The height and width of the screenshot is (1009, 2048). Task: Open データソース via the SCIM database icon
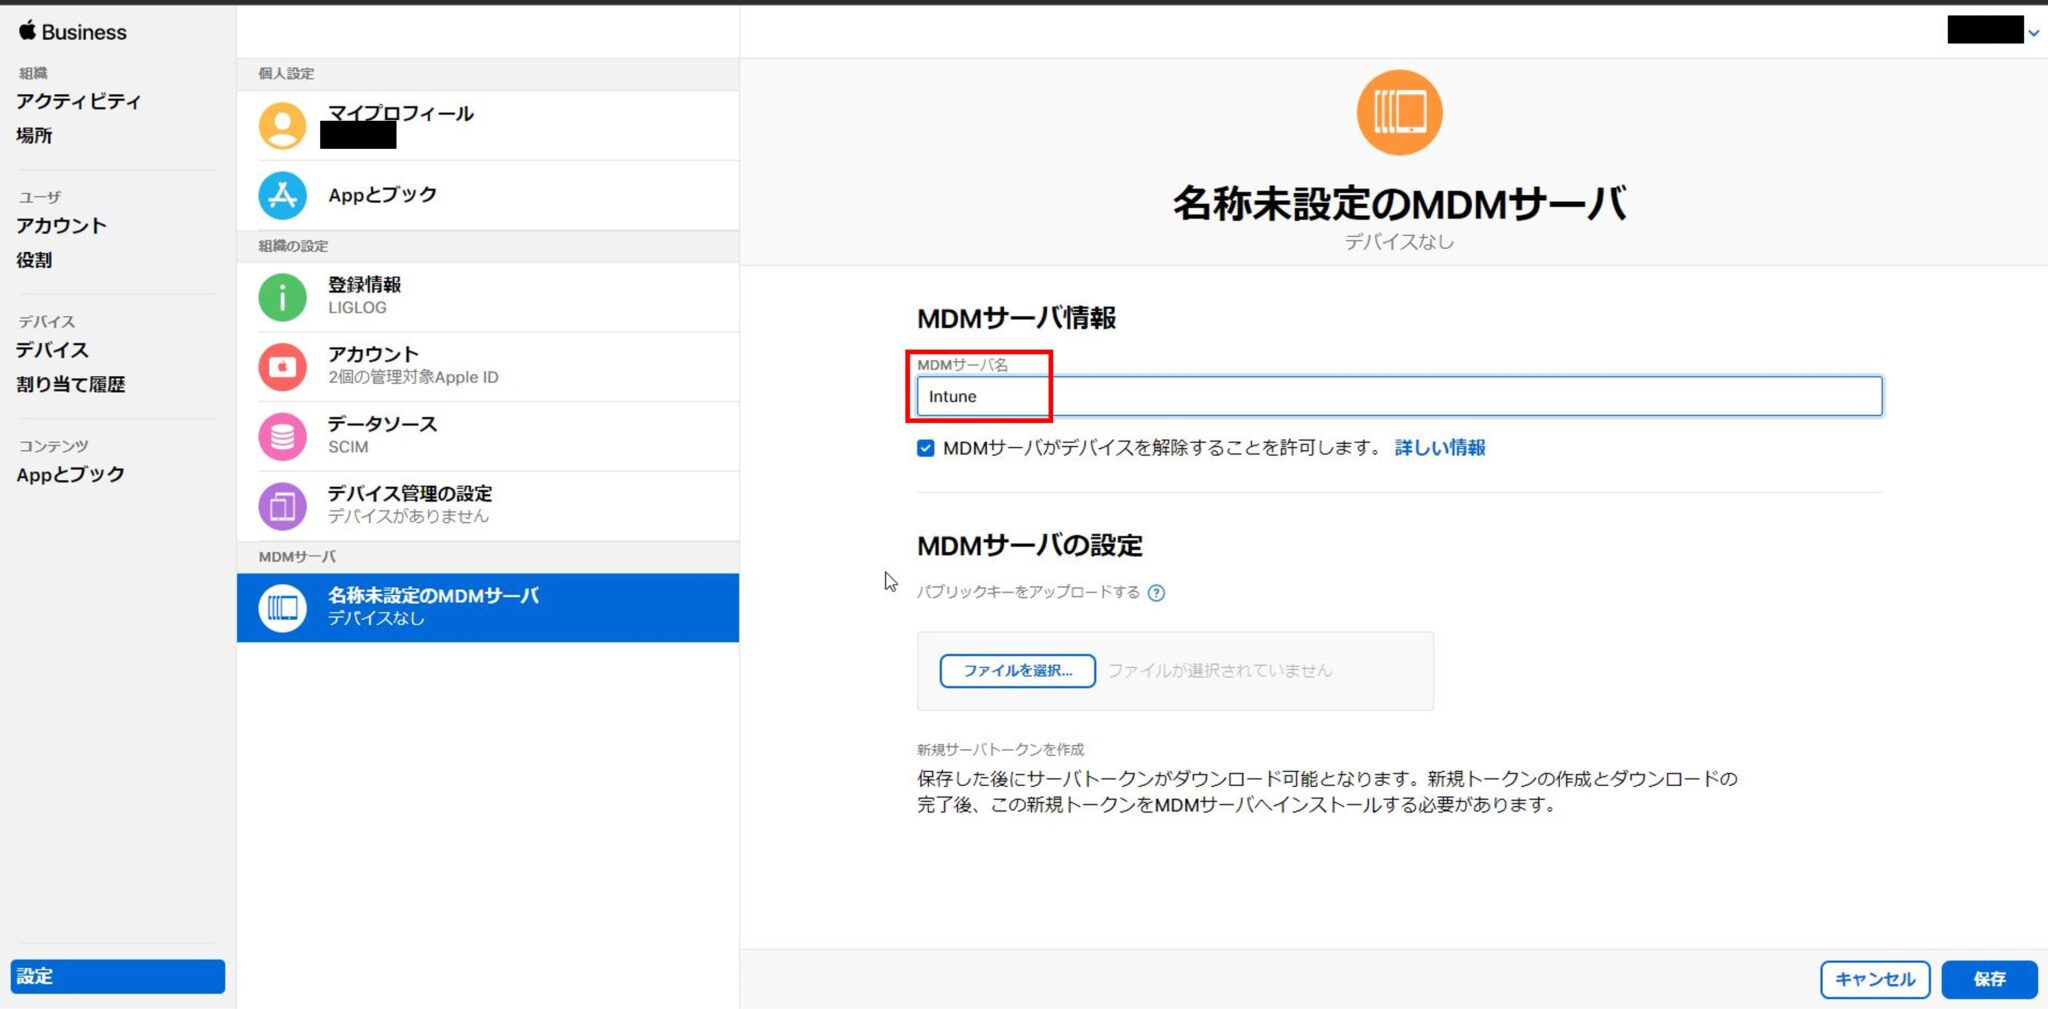[x=283, y=436]
